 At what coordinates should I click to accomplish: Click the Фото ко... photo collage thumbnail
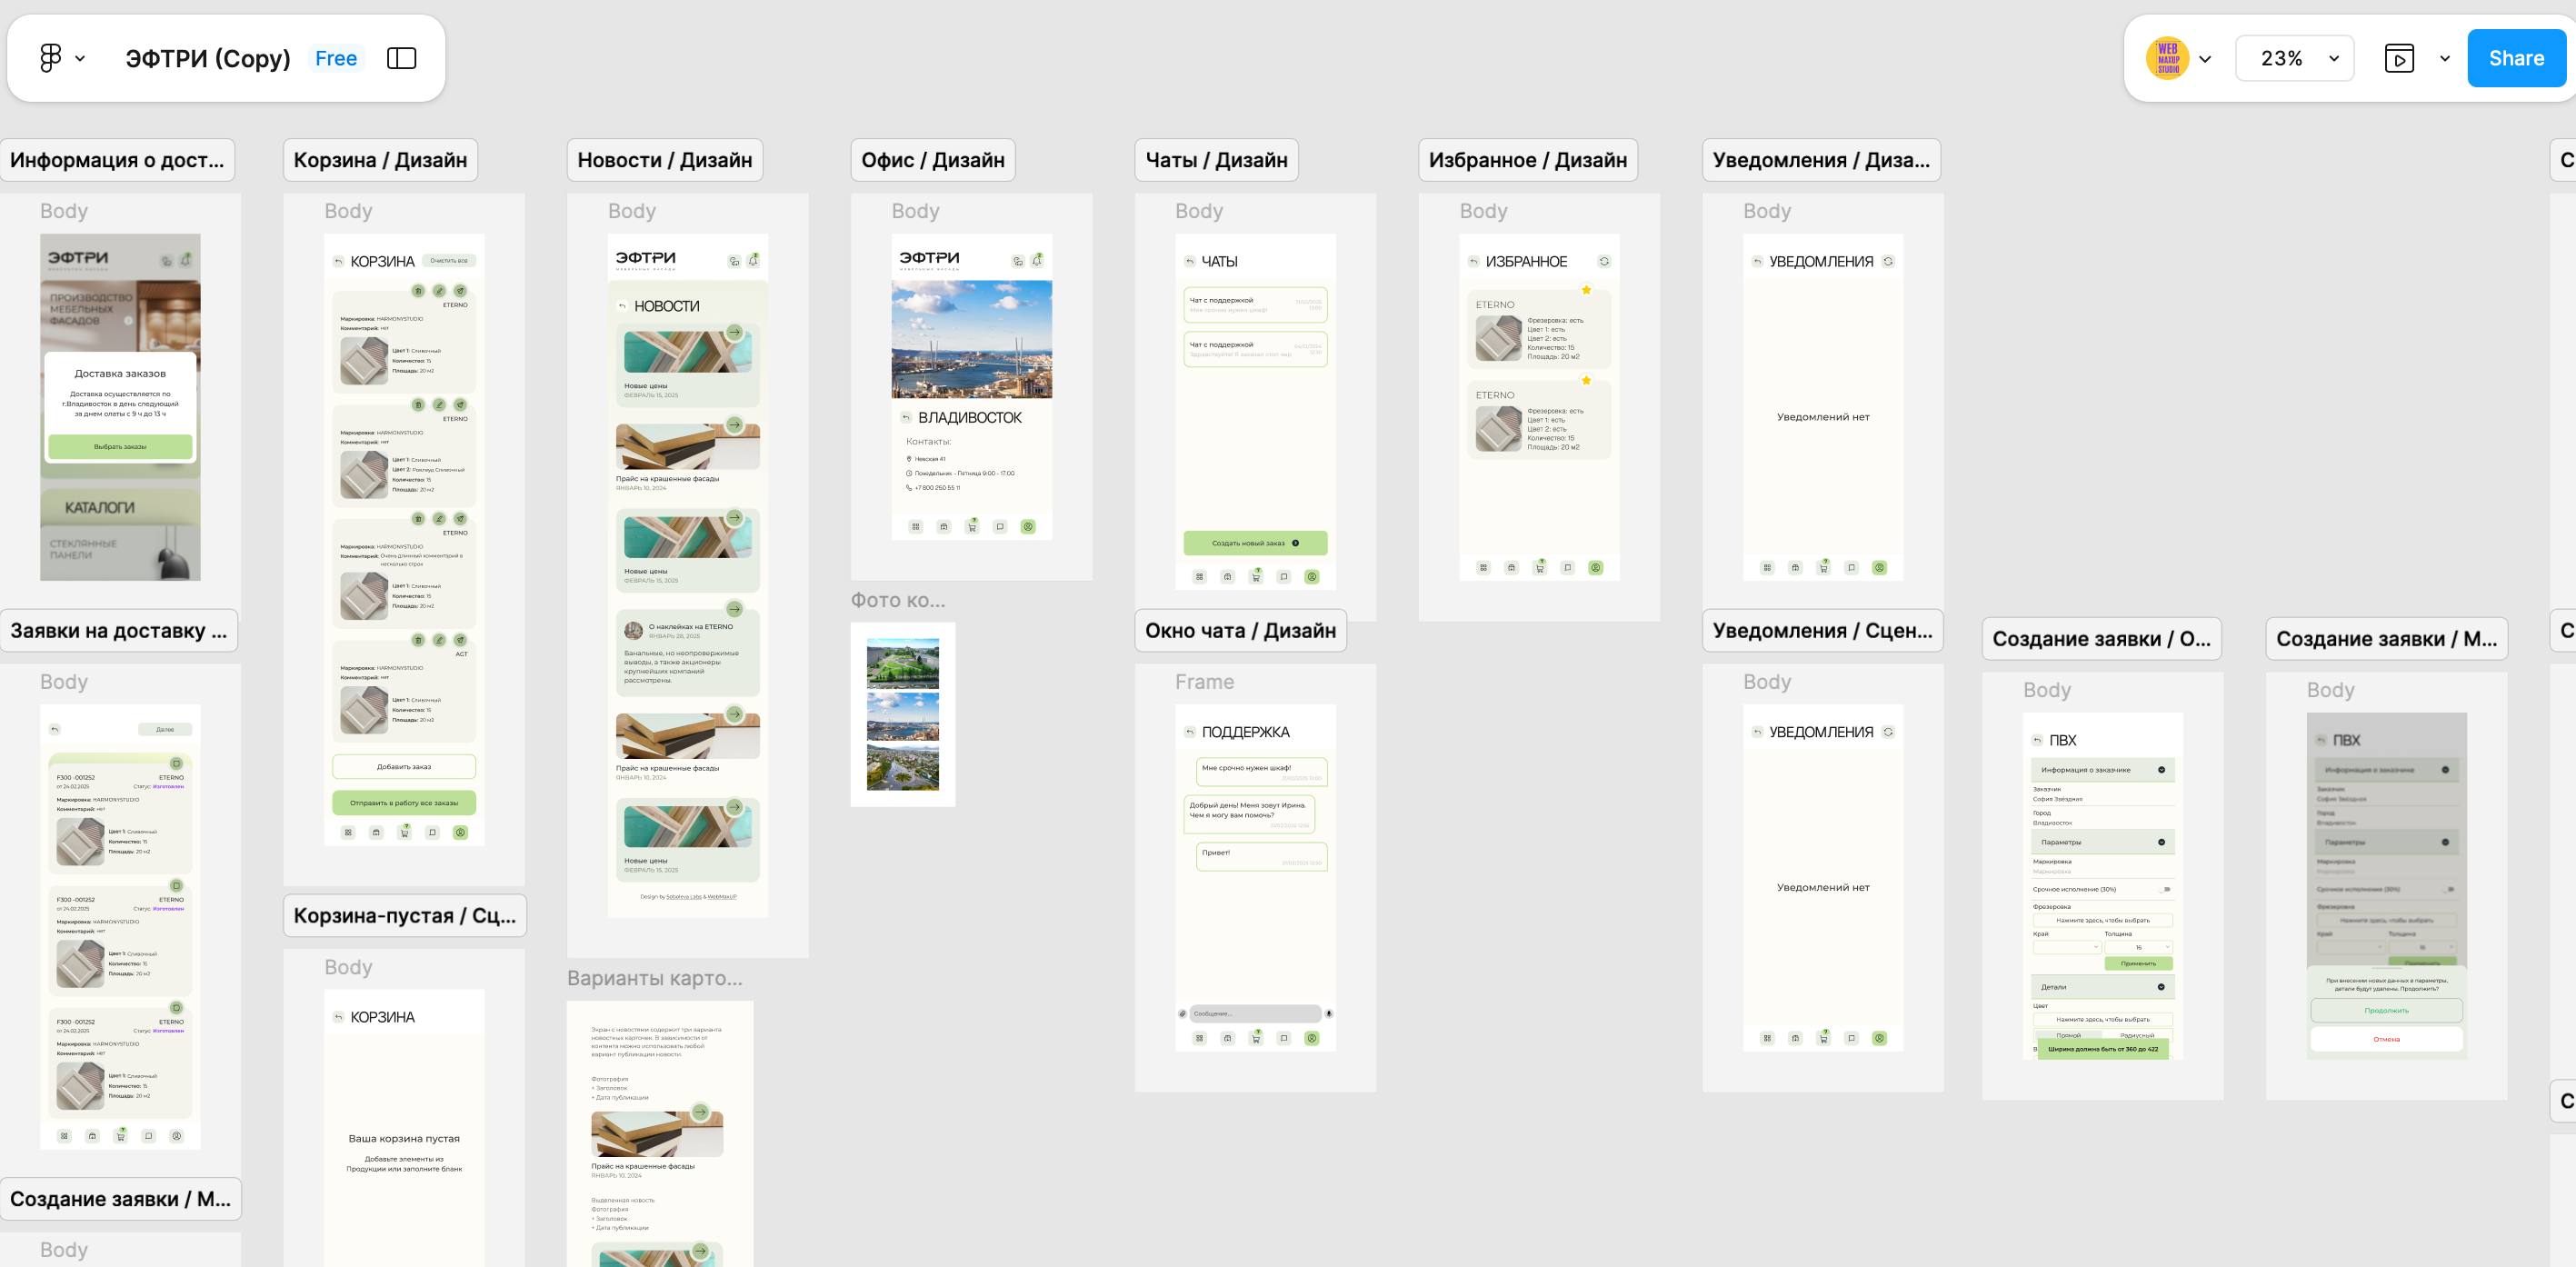[903, 714]
